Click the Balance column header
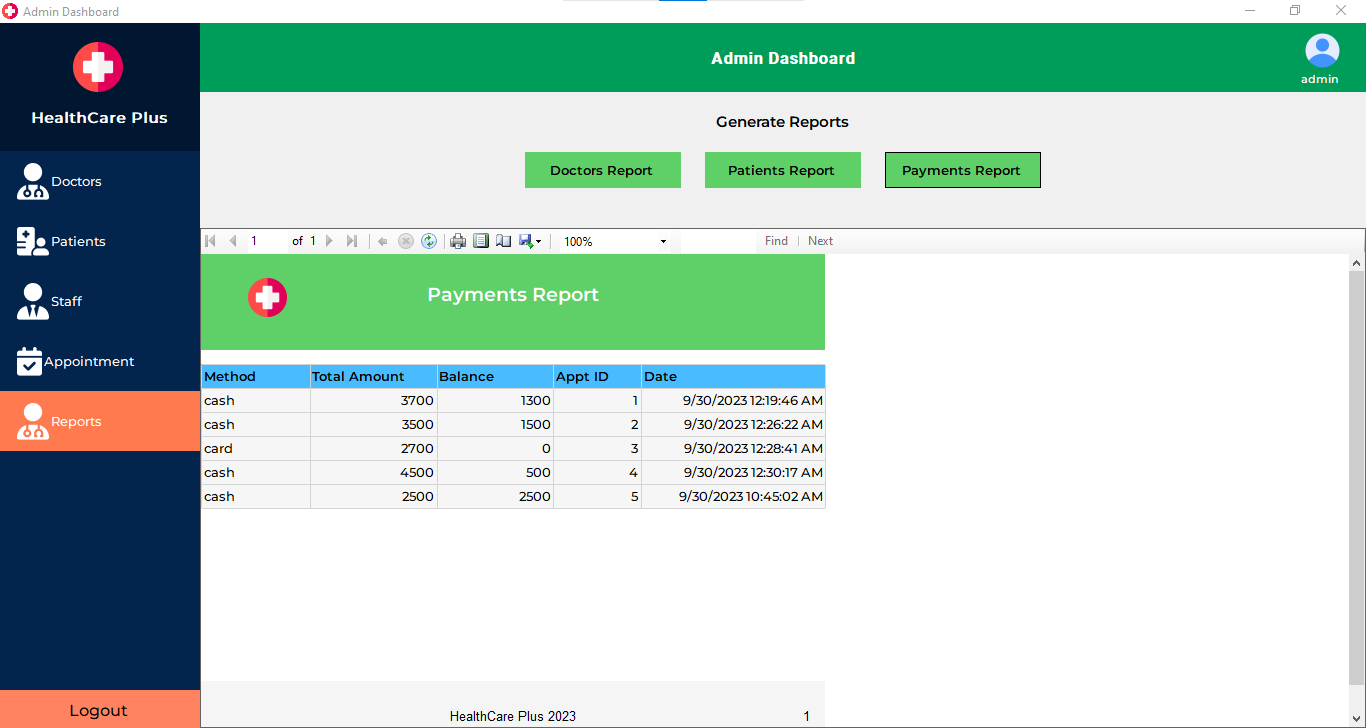 [x=496, y=376]
